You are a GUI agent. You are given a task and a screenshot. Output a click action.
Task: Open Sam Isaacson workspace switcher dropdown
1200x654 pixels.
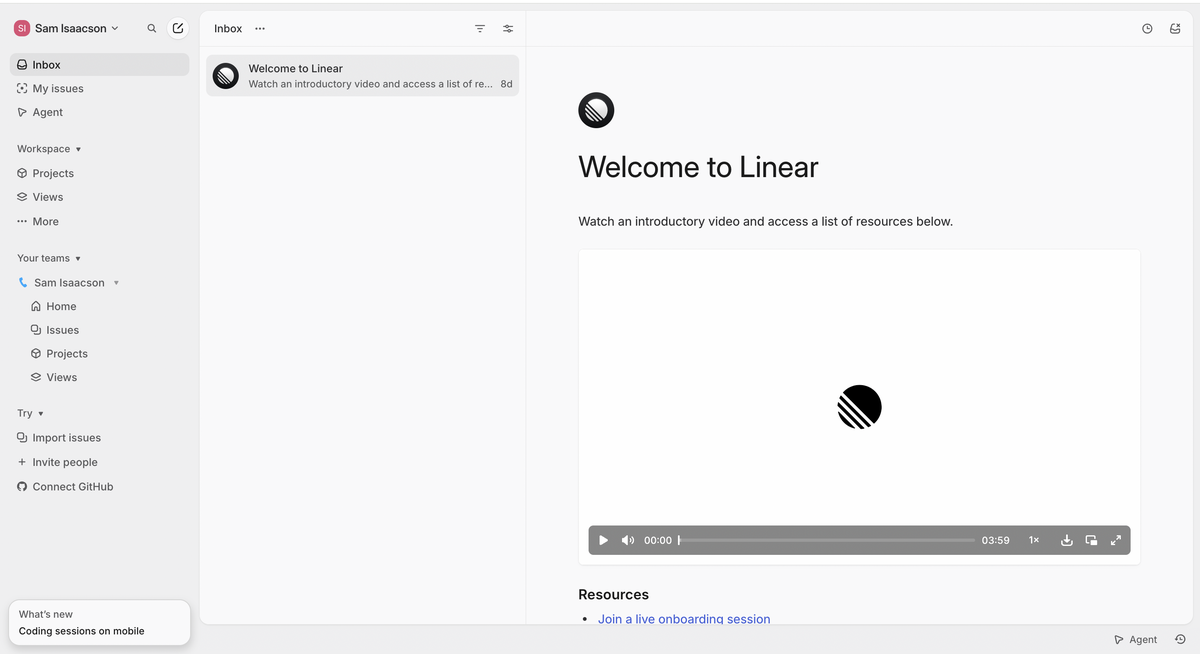(x=67, y=29)
